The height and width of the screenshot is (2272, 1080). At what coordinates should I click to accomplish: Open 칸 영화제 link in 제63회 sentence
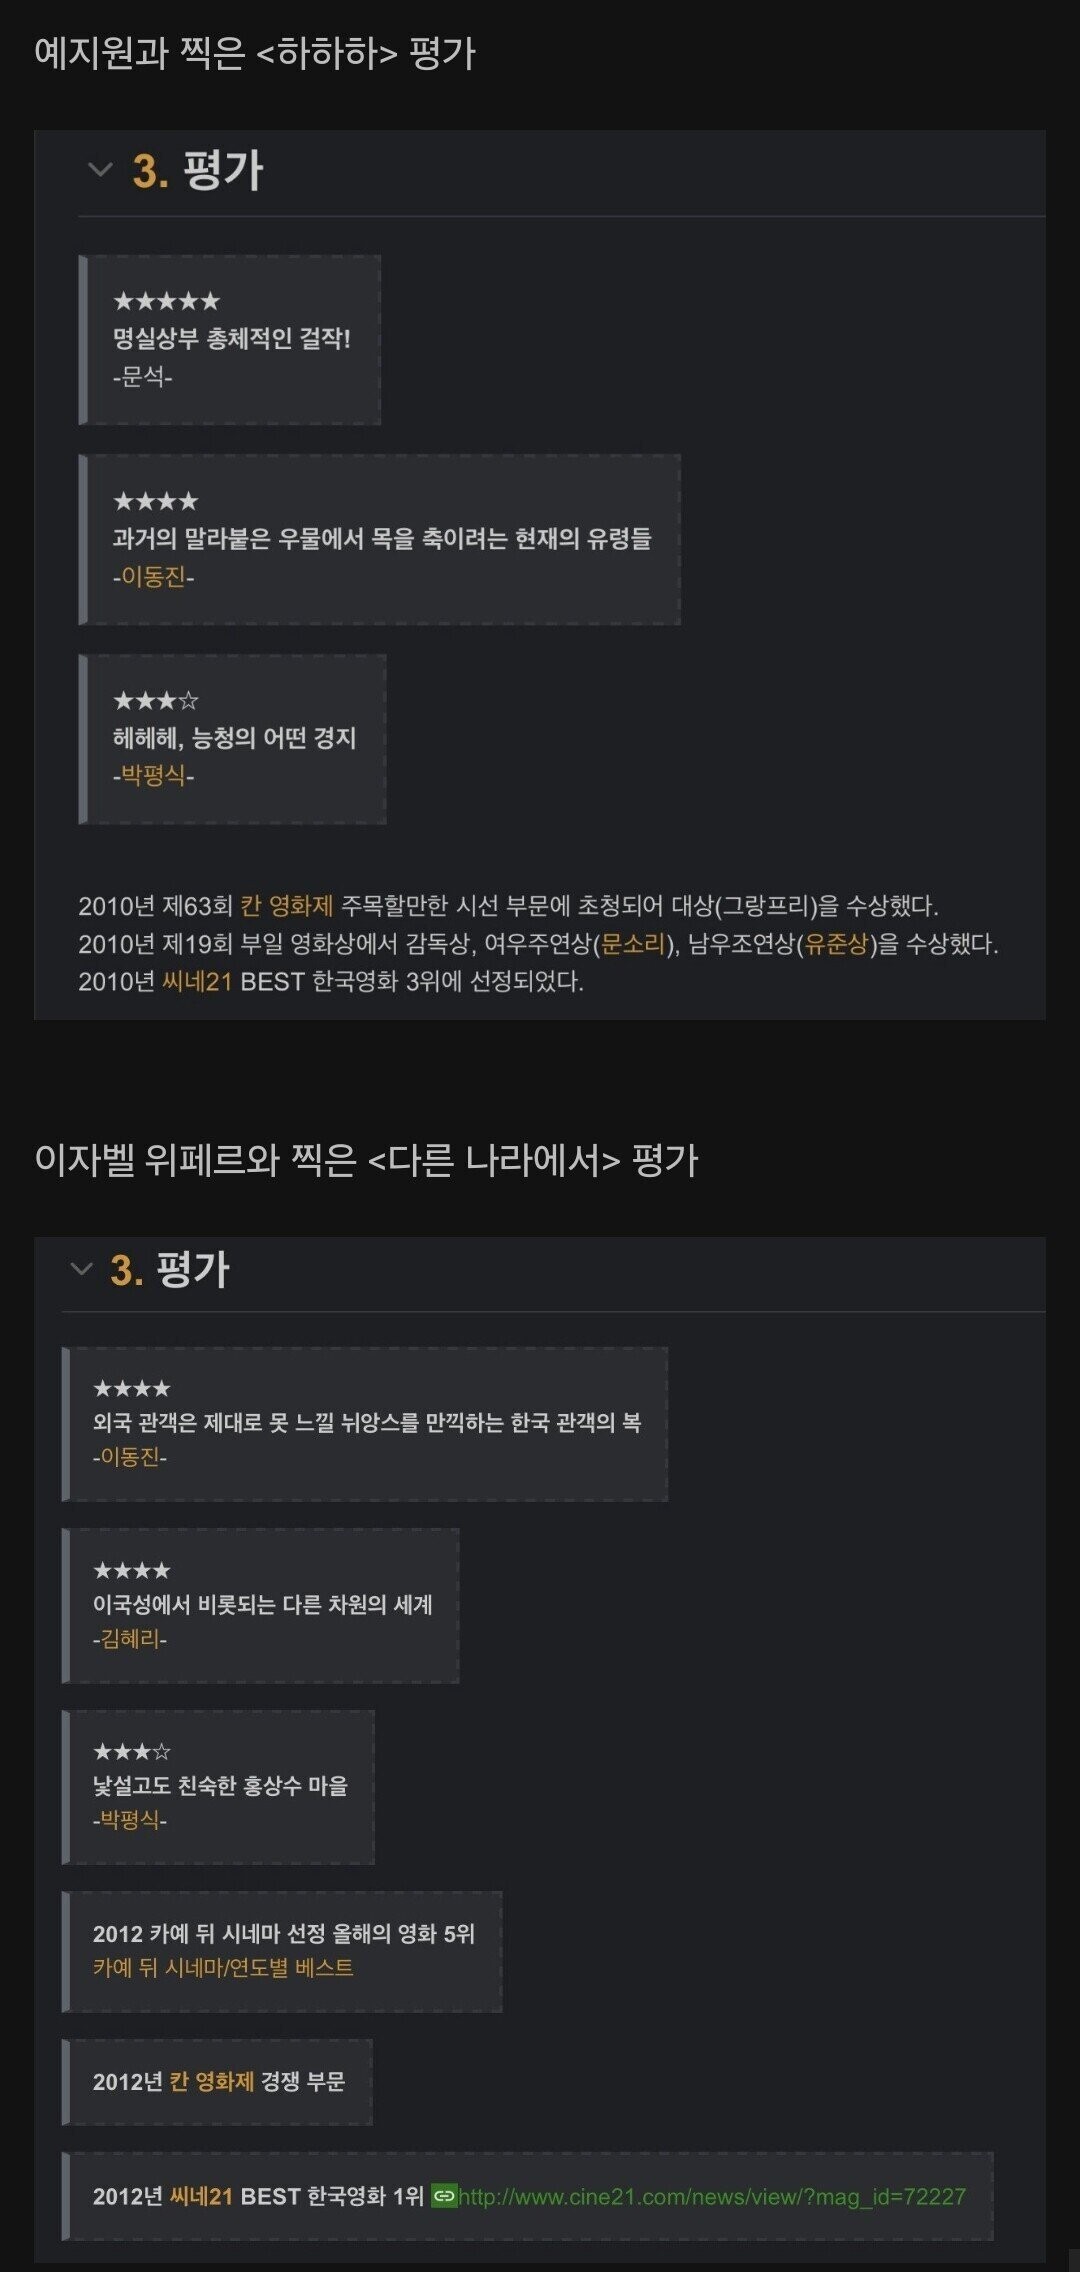286,906
